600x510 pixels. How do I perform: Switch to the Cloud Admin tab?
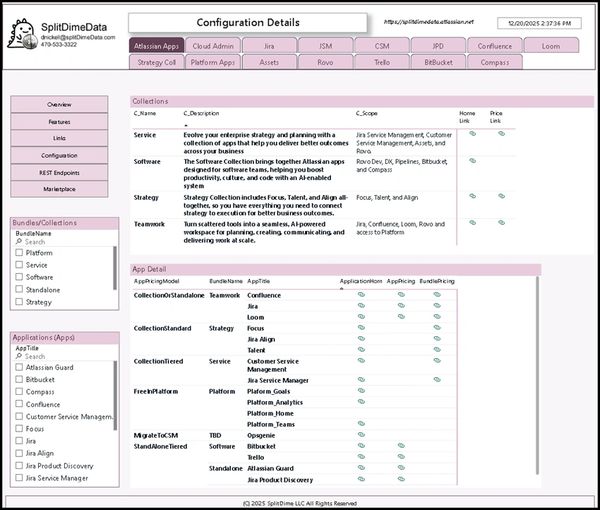tap(213, 45)
